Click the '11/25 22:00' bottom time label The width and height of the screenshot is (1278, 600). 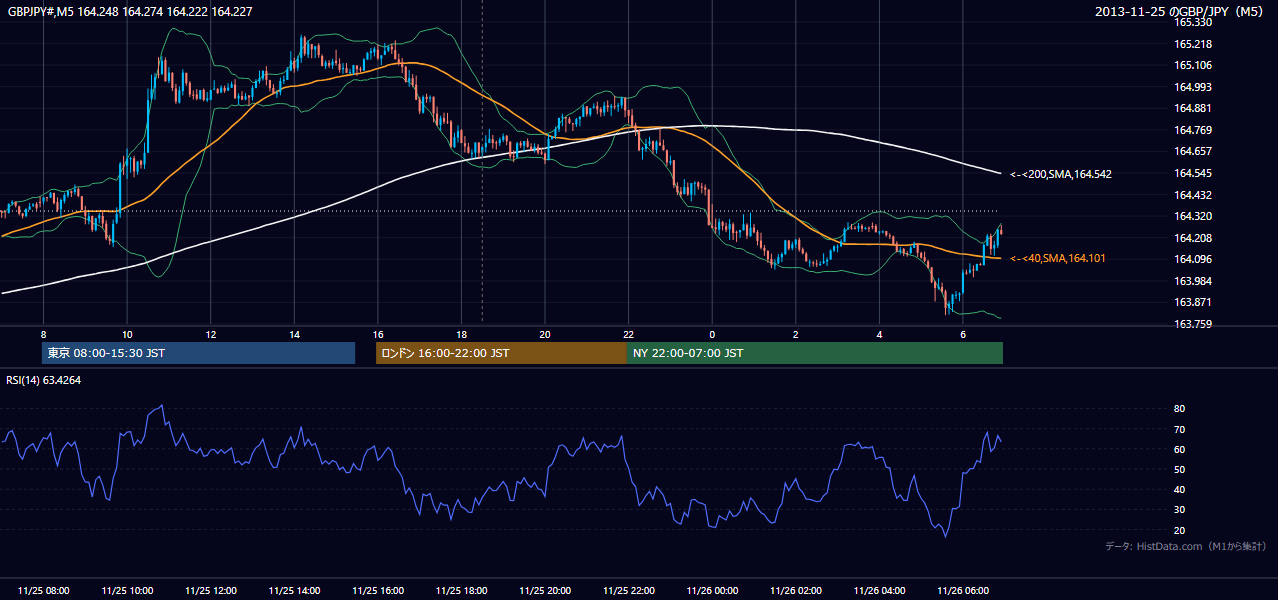(x=629, y=591)
